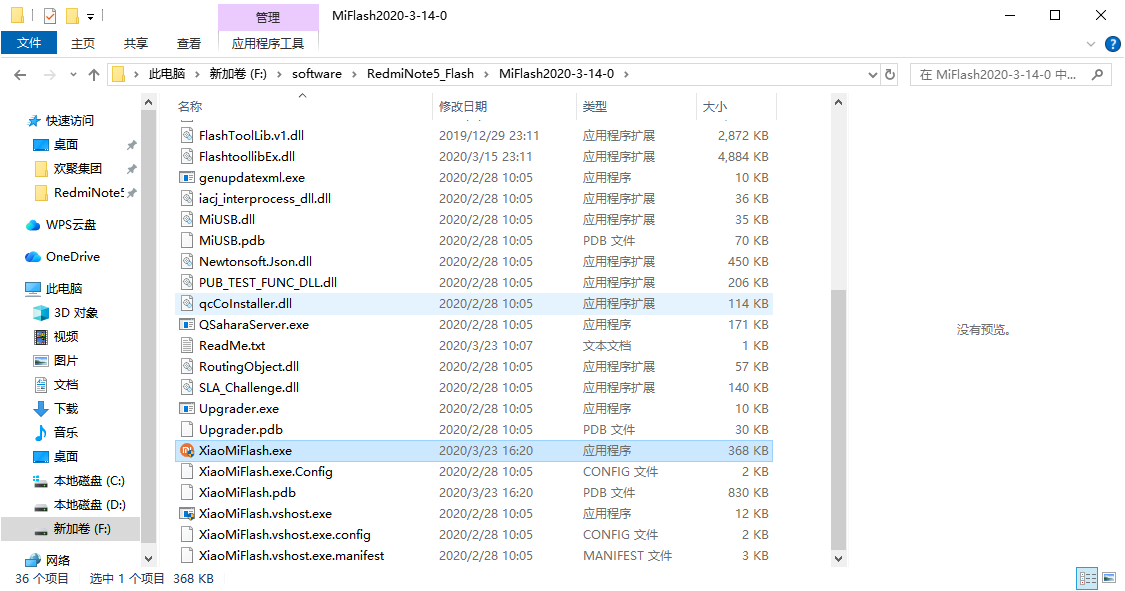Click the refresh address bar icon
Image resolution: width=1125 pixels, height=591 pixels.
[891, 75]
